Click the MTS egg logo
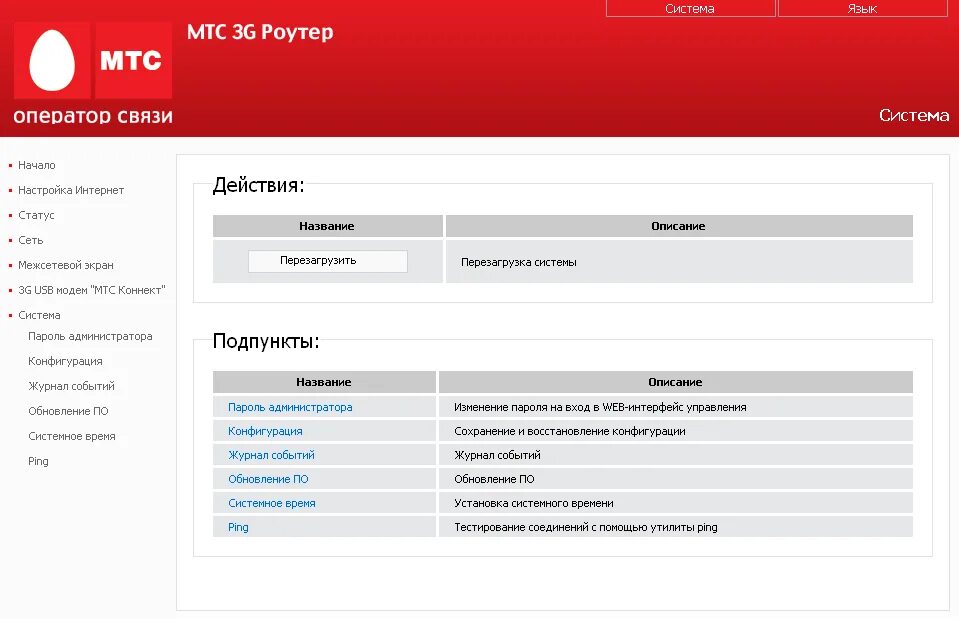 coord(53,60)
